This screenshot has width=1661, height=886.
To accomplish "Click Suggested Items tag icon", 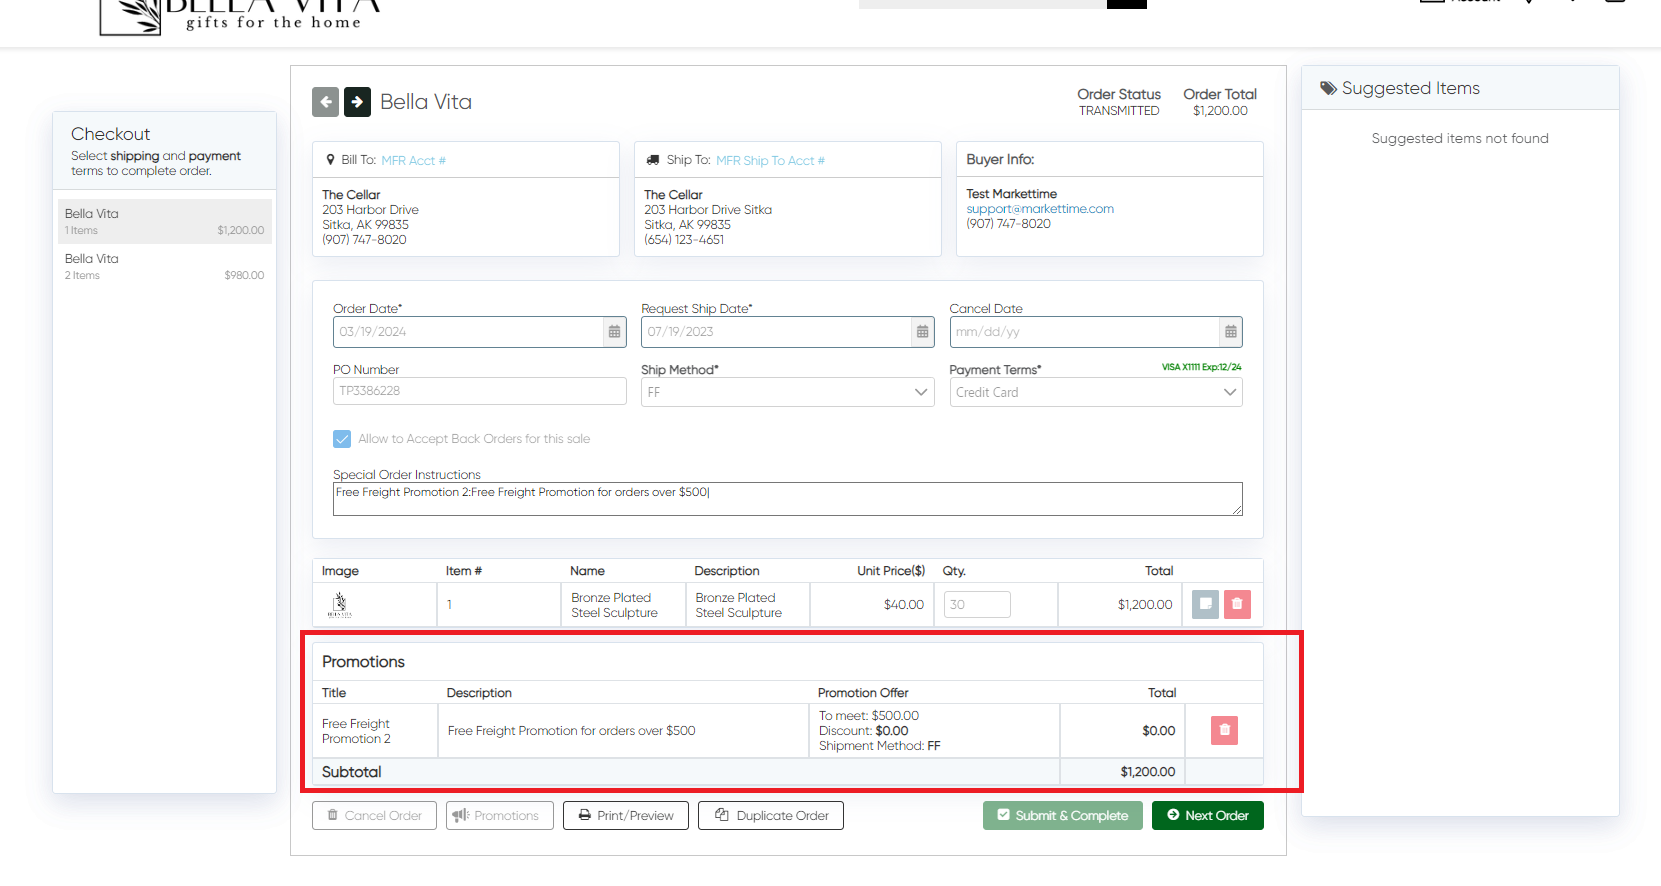I will click(x=1329, y=88).
